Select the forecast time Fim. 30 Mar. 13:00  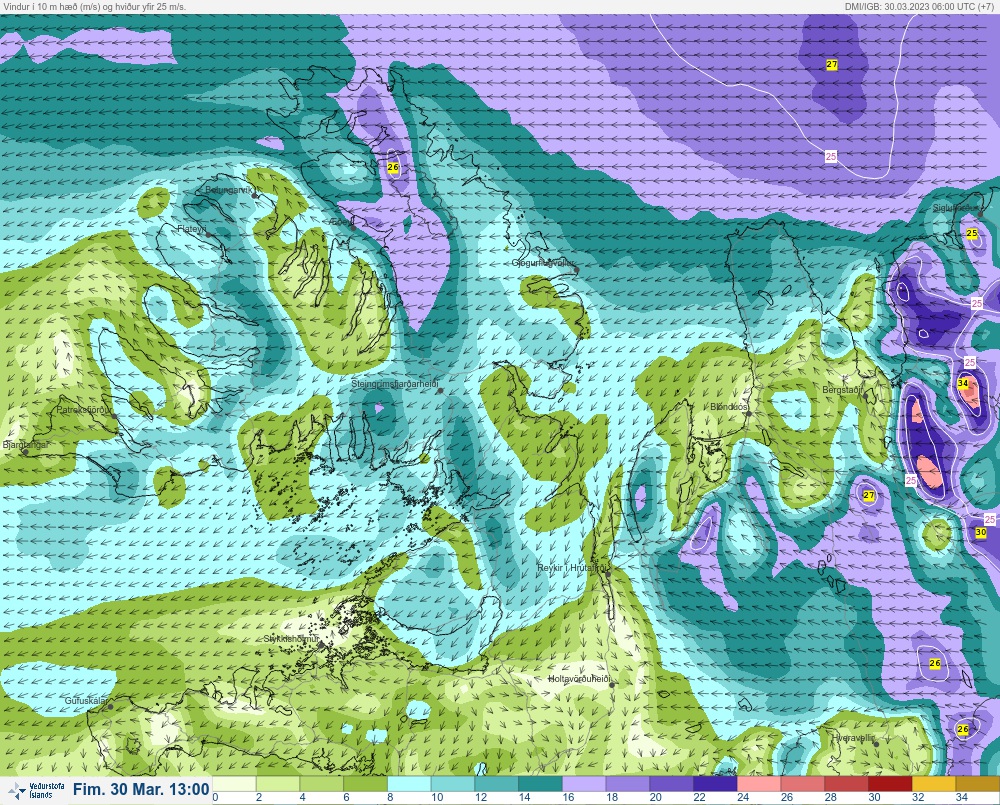click(x=141, y=790)
